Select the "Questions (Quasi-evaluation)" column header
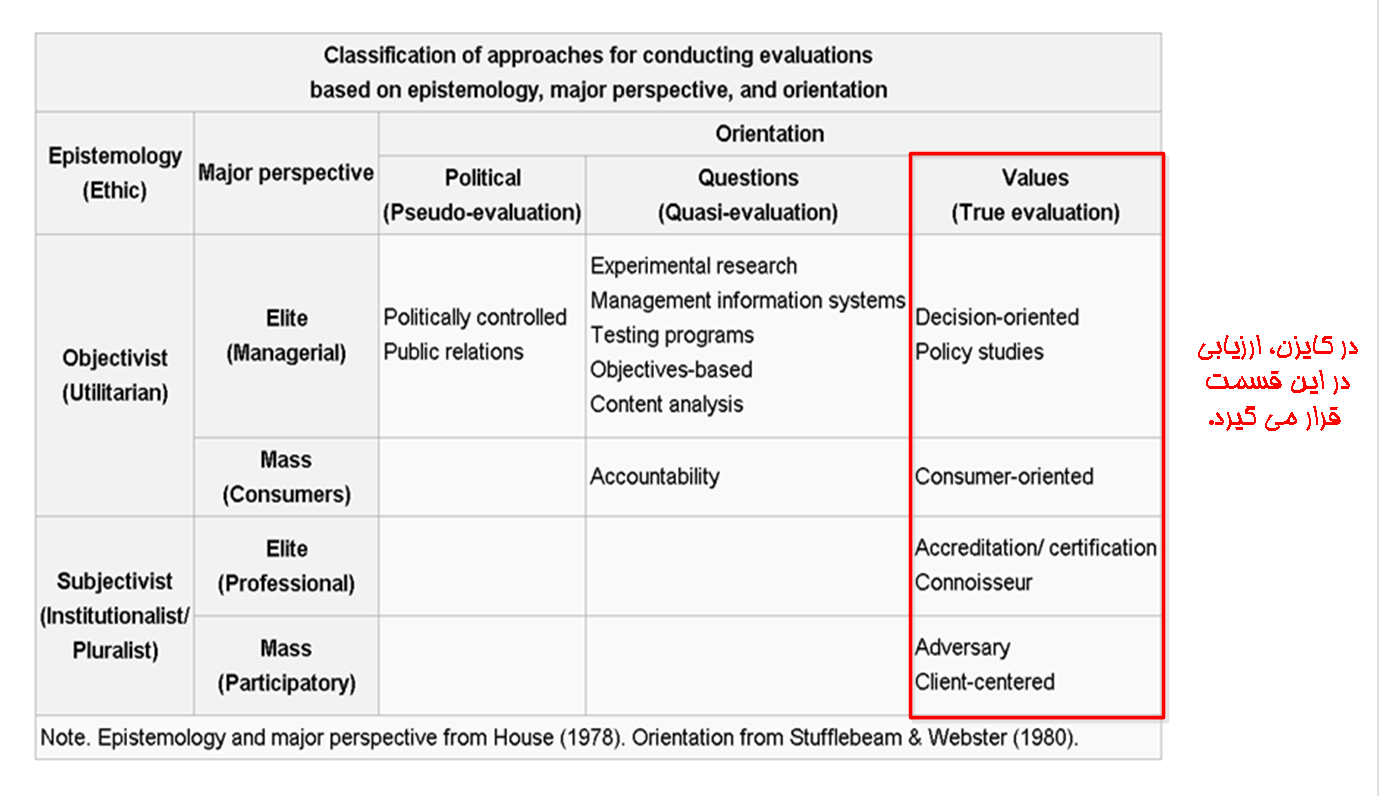 tap(747, 195)
